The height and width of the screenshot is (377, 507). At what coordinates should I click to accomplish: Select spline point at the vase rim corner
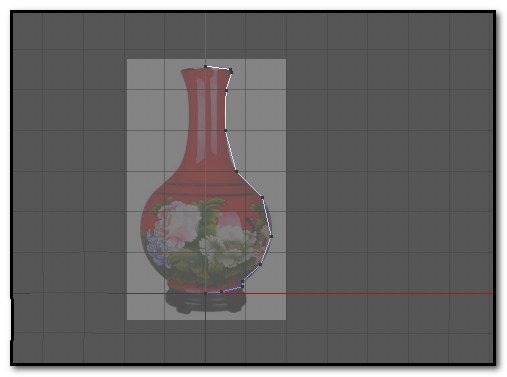tap(231, 70)
